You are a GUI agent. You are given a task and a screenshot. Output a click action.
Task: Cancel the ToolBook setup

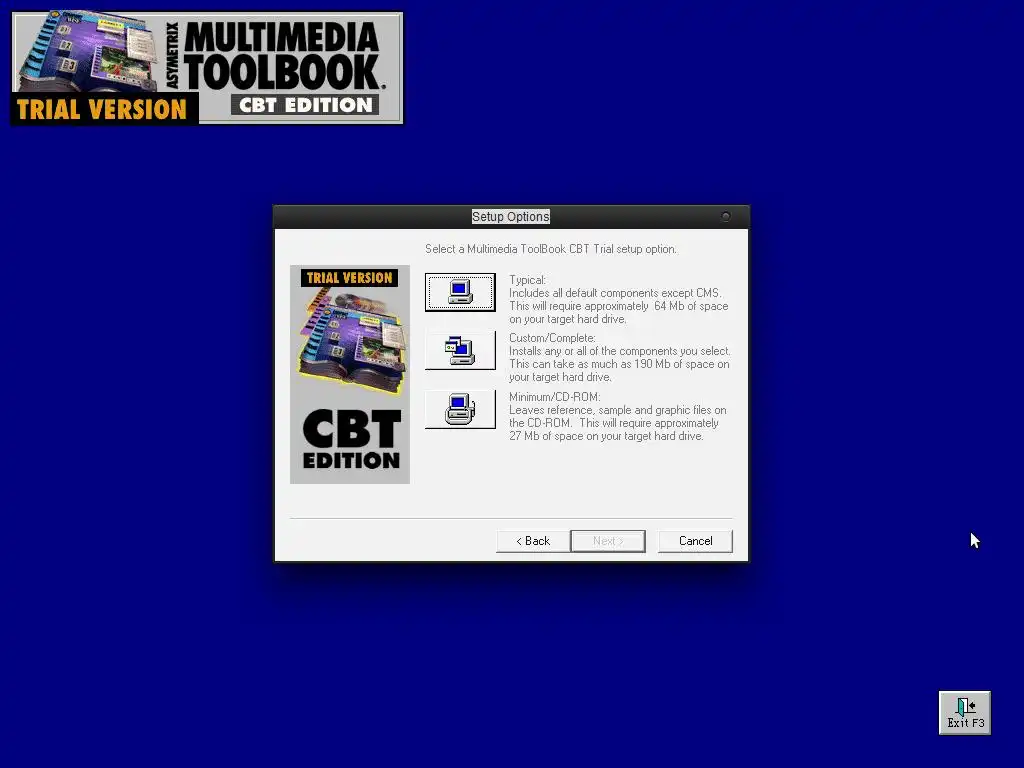(696, 541)
